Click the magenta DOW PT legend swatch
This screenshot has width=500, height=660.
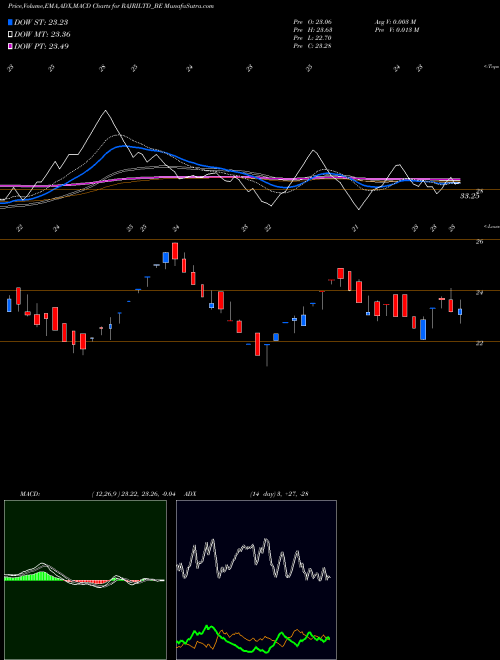point(10,46)
